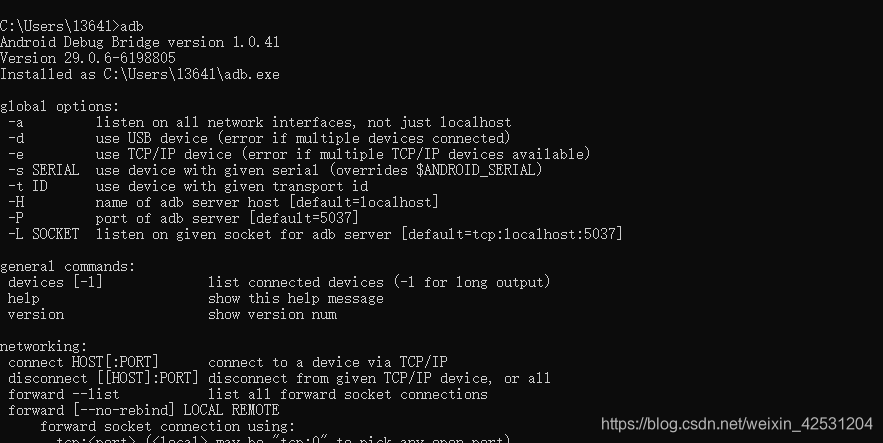This screenshot has height=443, width=883.
Task: Click the -e TCP/IP device option line
Action: [299, 154]
